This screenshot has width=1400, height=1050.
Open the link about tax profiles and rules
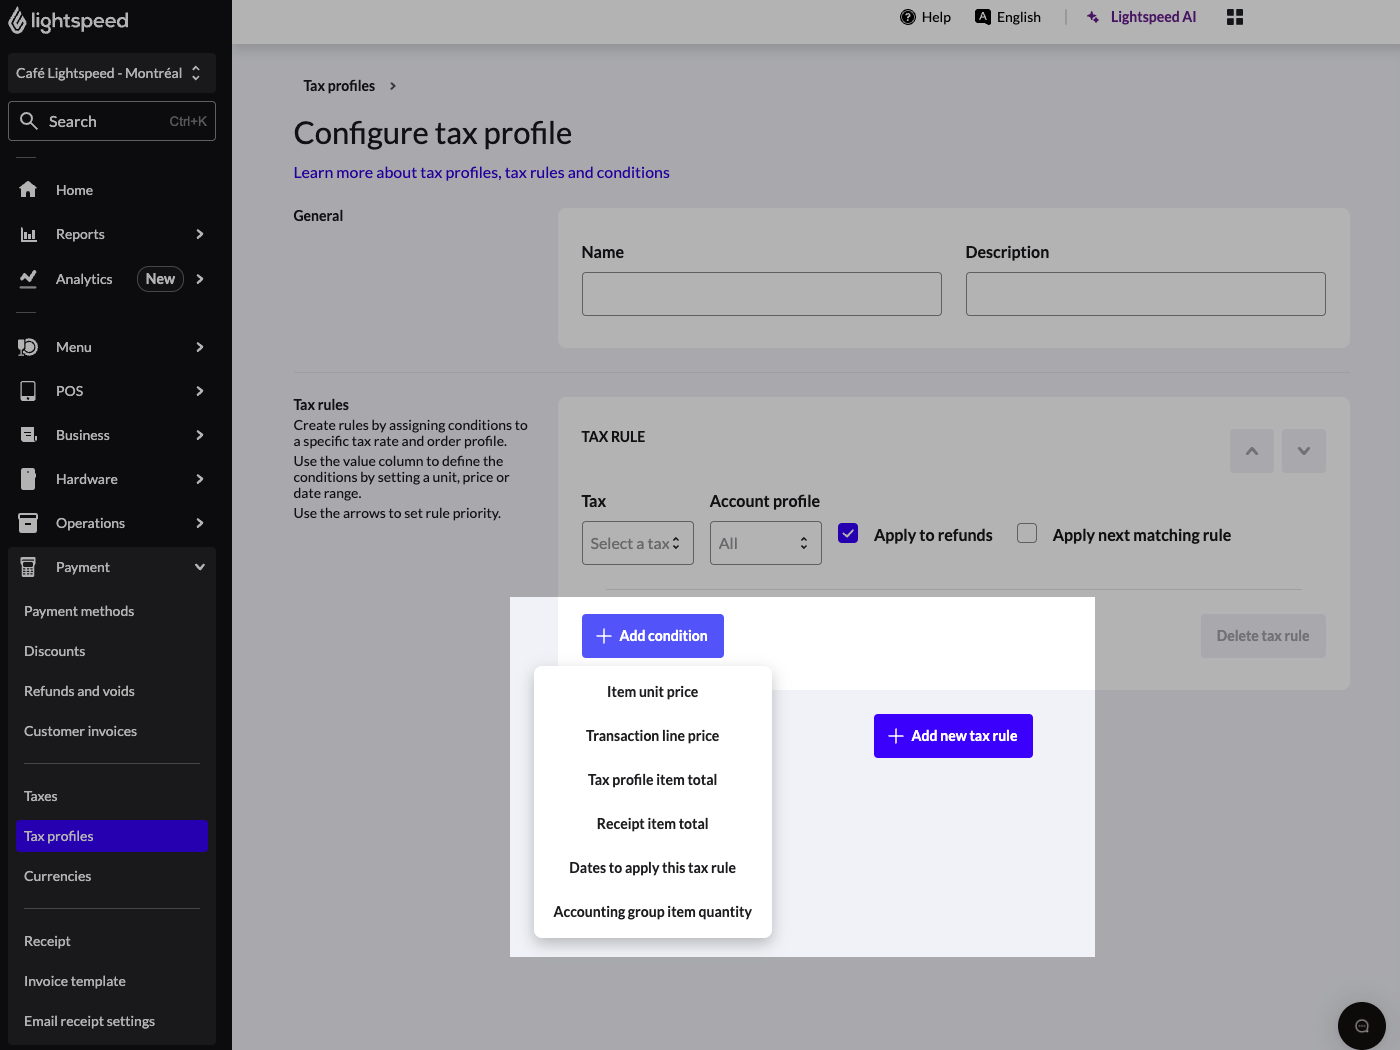pyautogui.click(x=481, y=172)
